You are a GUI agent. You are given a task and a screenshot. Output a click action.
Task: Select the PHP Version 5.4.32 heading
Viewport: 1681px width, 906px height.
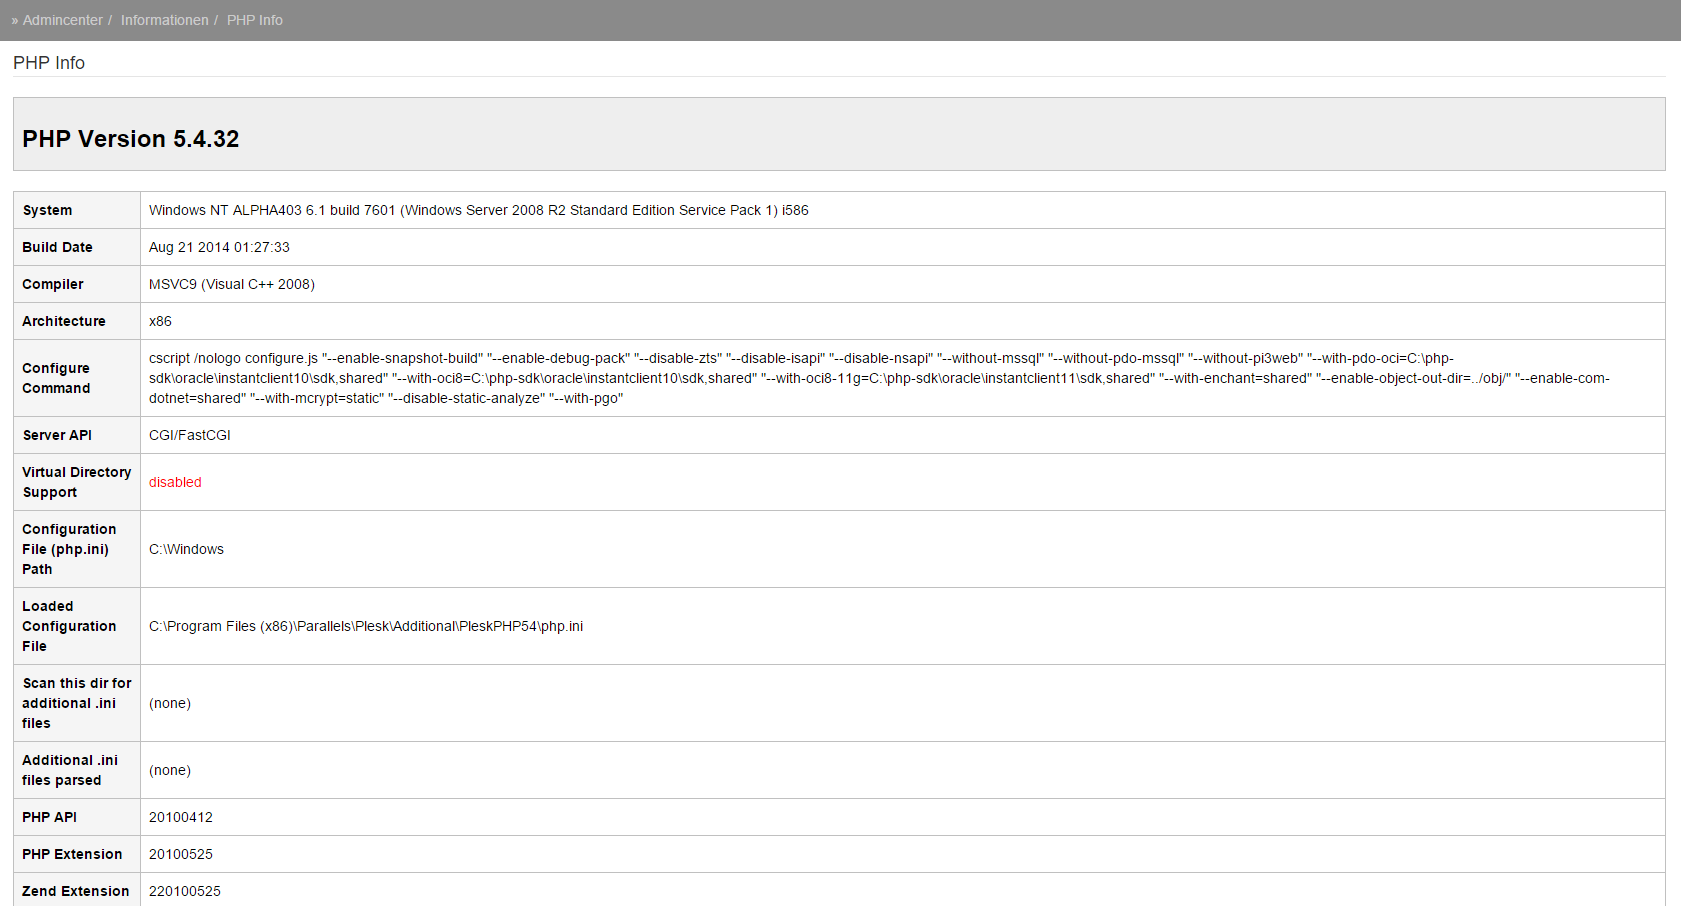click(x=131, y=139)
